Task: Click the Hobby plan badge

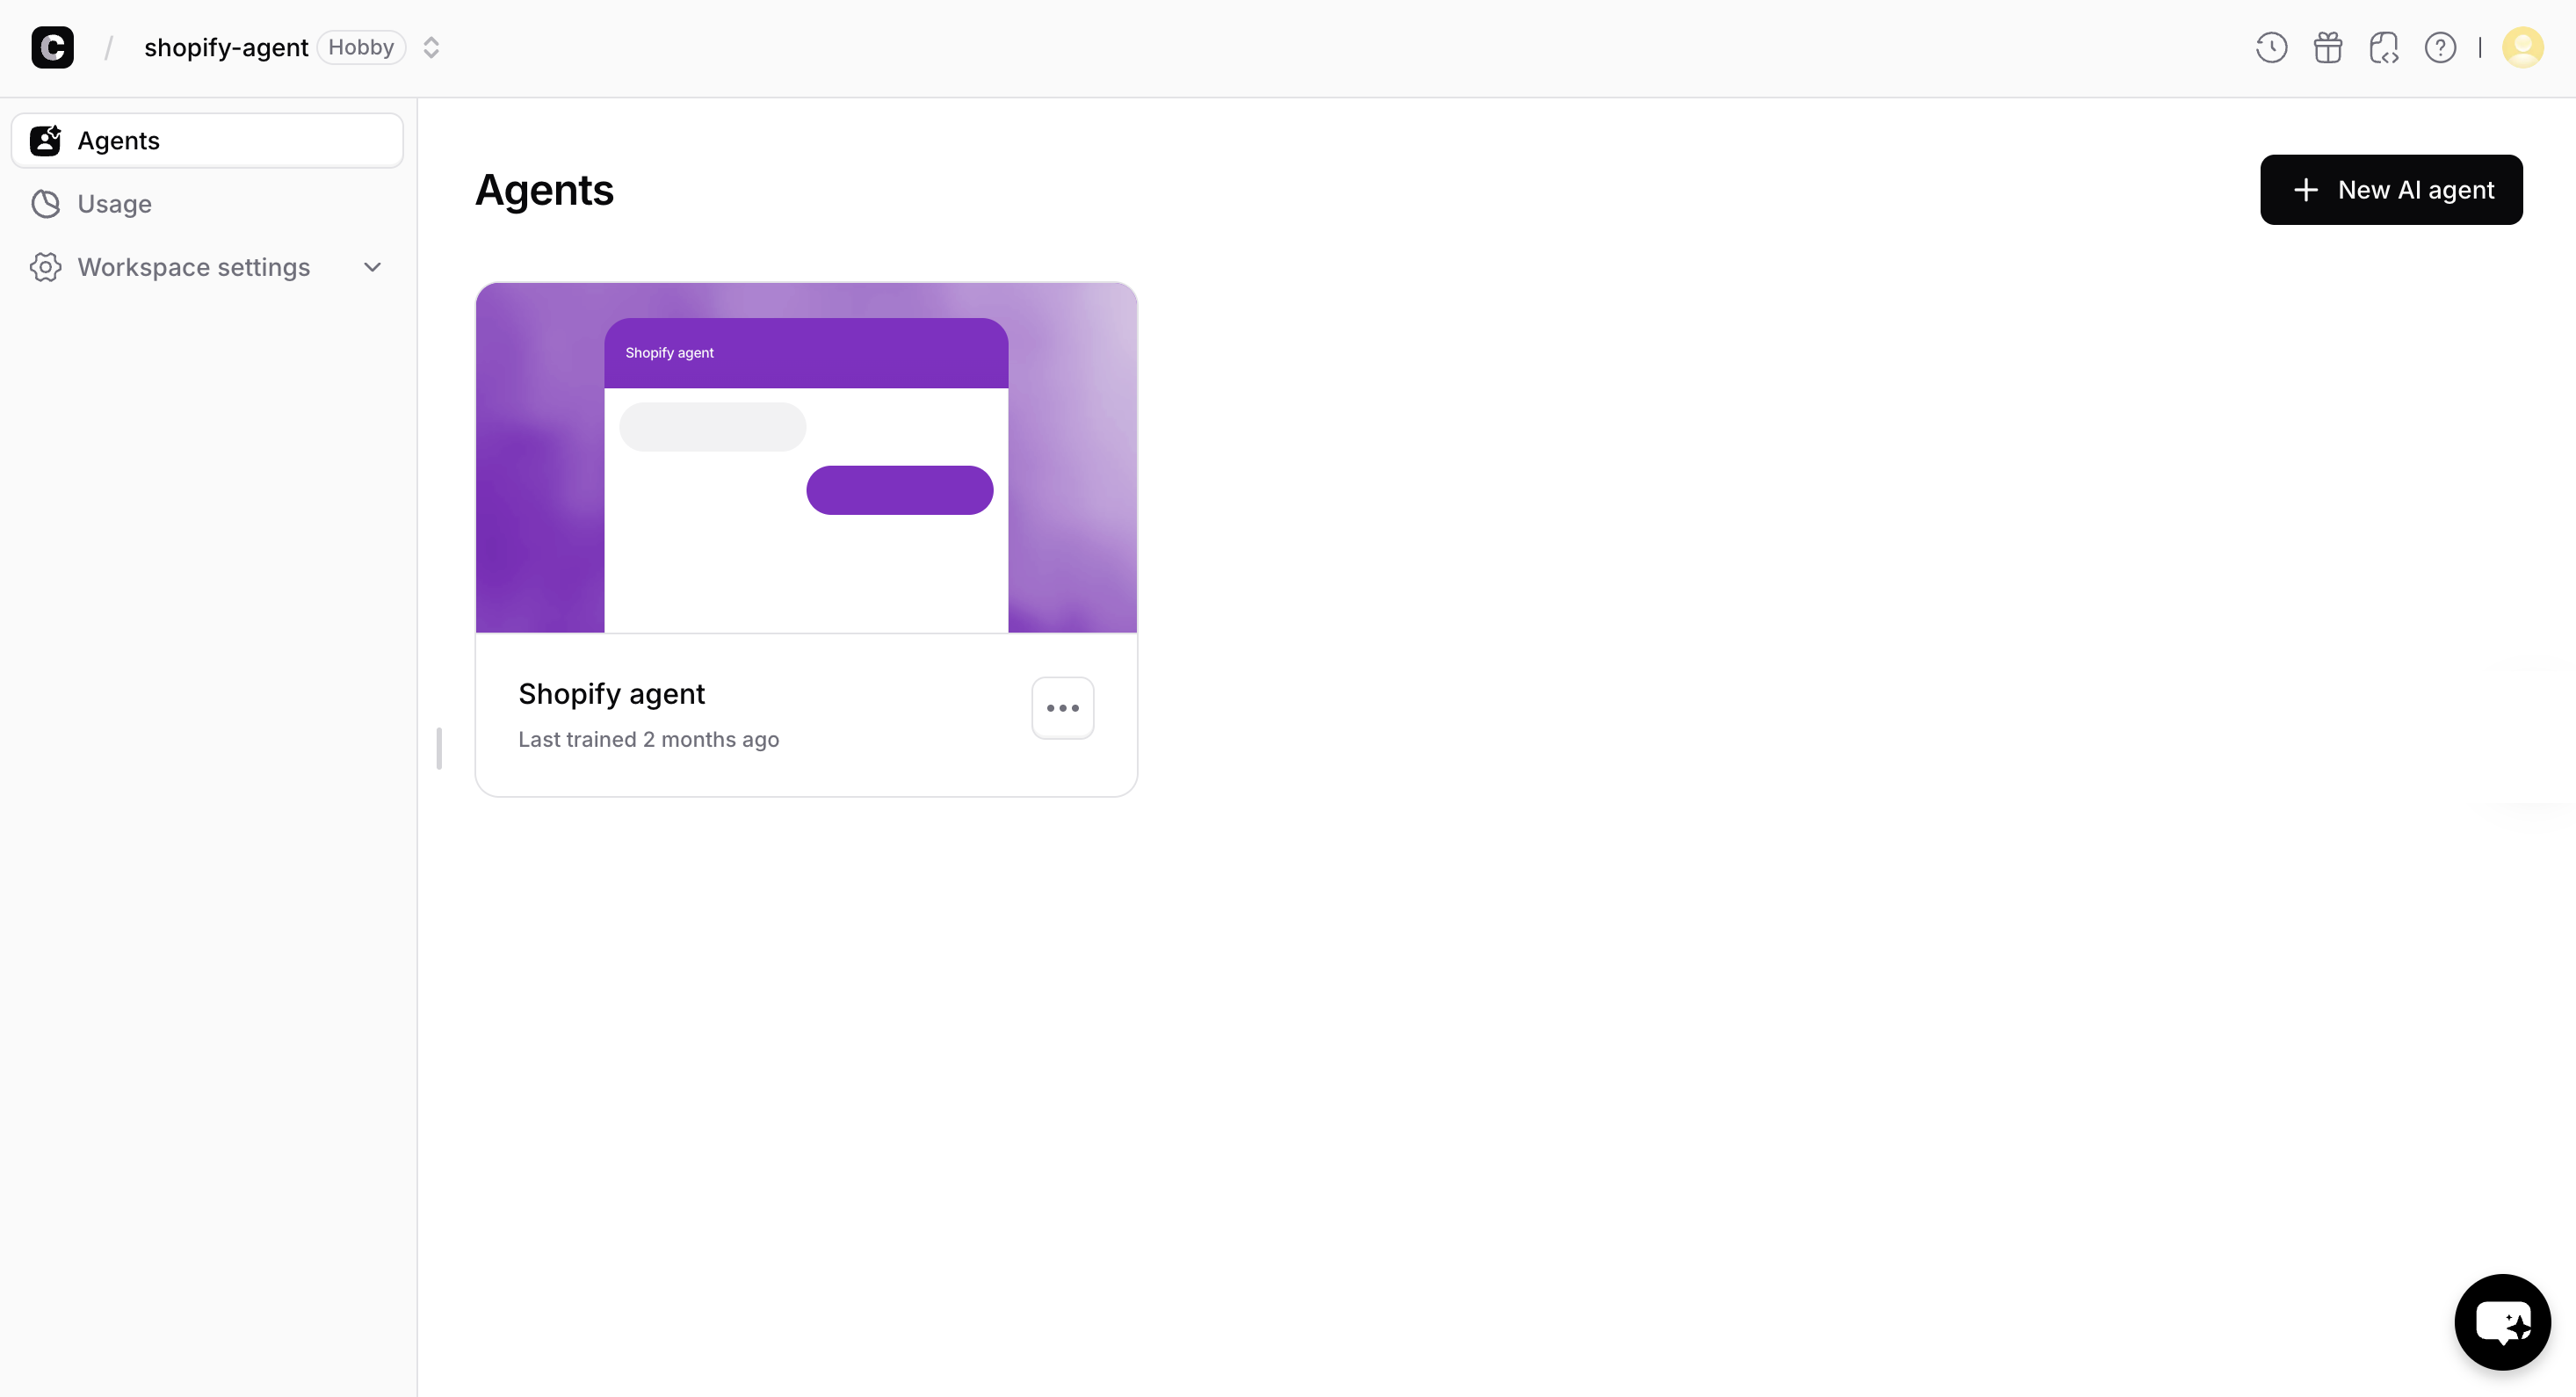Action: [x=361, y=47]
